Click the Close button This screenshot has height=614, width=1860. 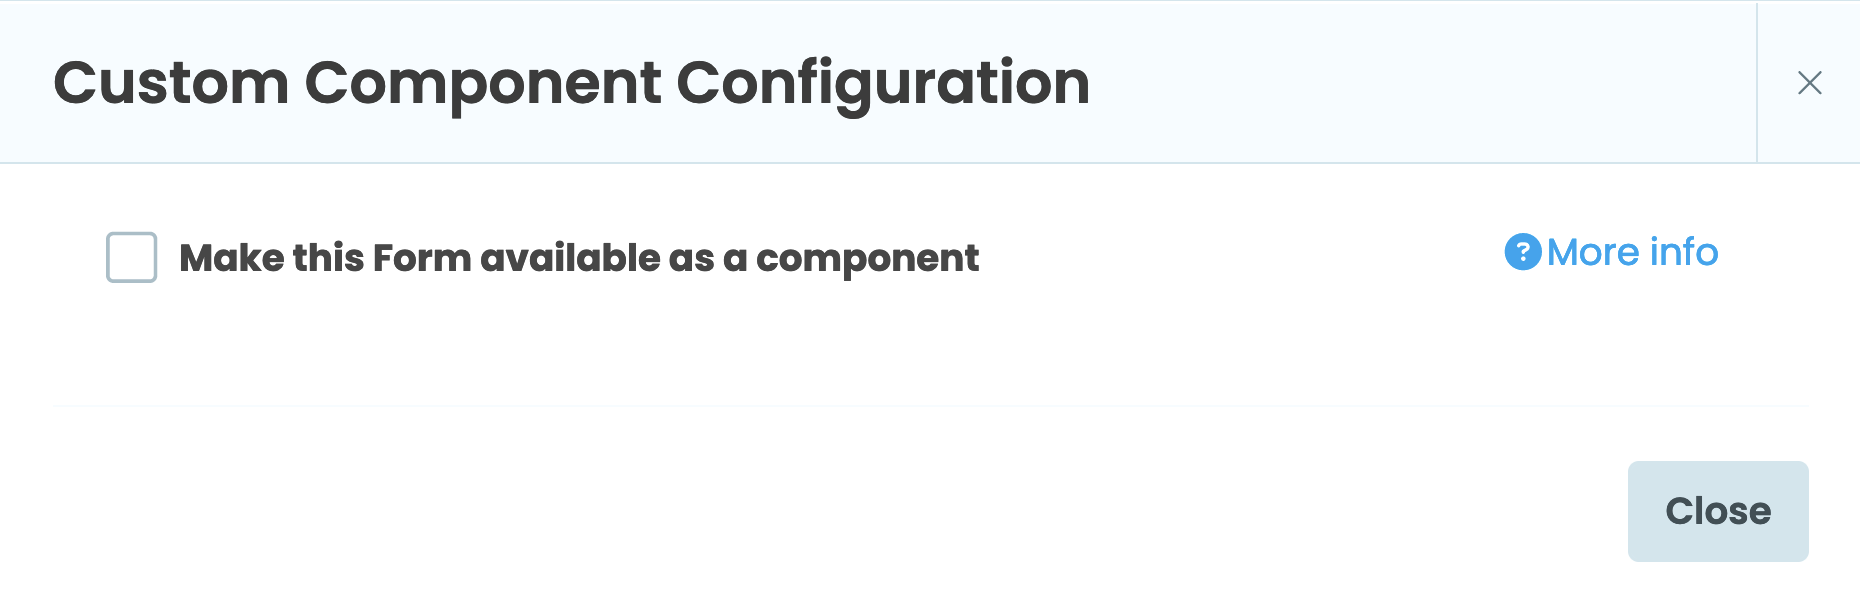[1718, 511]
